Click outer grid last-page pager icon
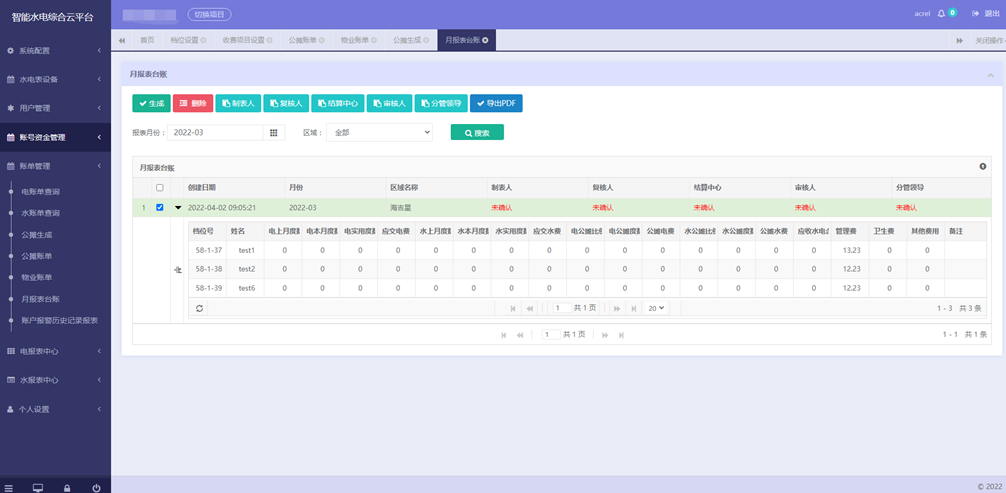 621,335
